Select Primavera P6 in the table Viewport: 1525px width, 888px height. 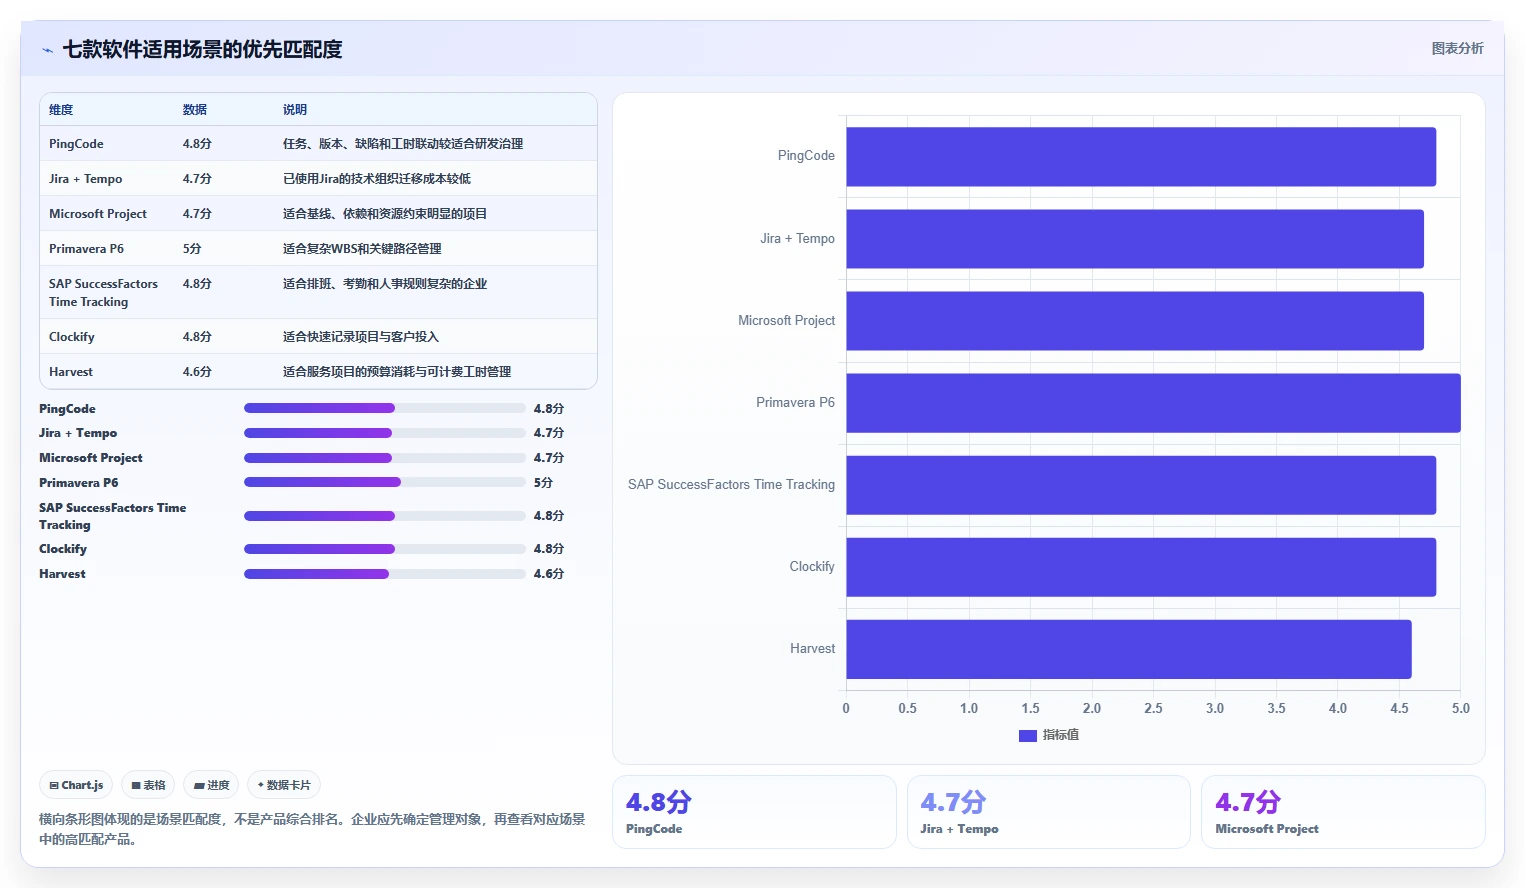pos(86,249)
